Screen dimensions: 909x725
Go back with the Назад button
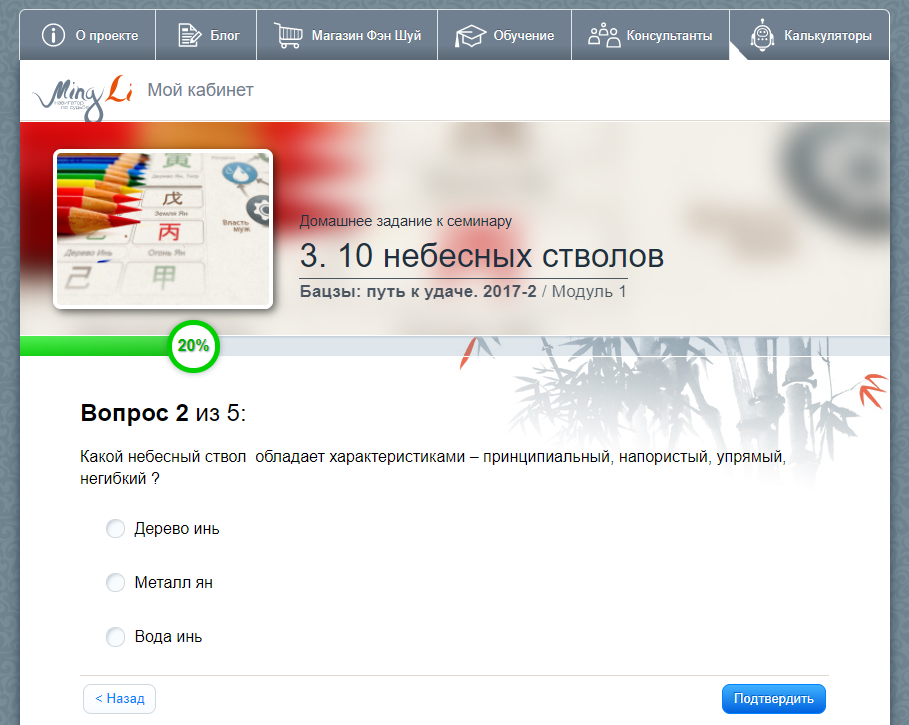click(x=119, y=699)
